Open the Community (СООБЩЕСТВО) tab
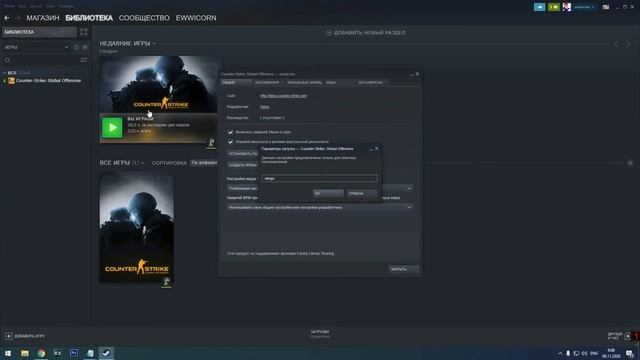The height and width of the screenshot is (360, 640). click(144, 18)
